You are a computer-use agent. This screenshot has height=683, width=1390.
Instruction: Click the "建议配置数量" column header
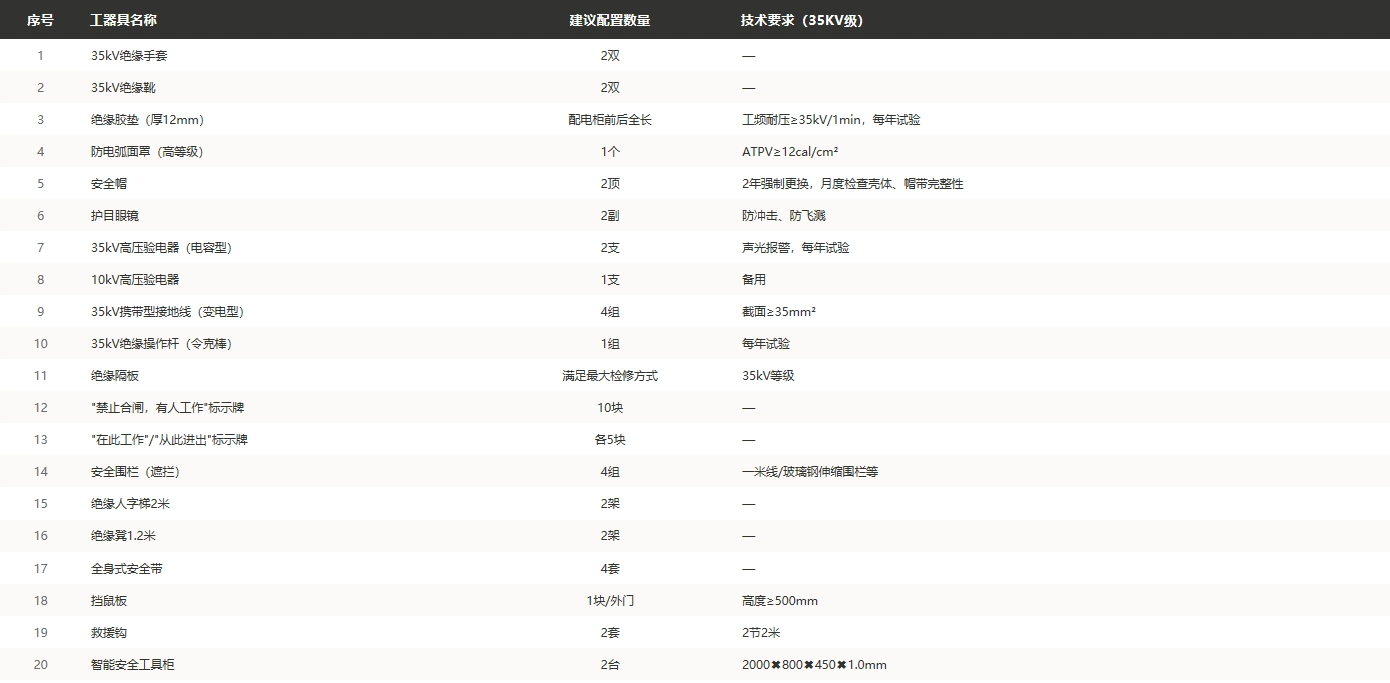pos(610,20)
